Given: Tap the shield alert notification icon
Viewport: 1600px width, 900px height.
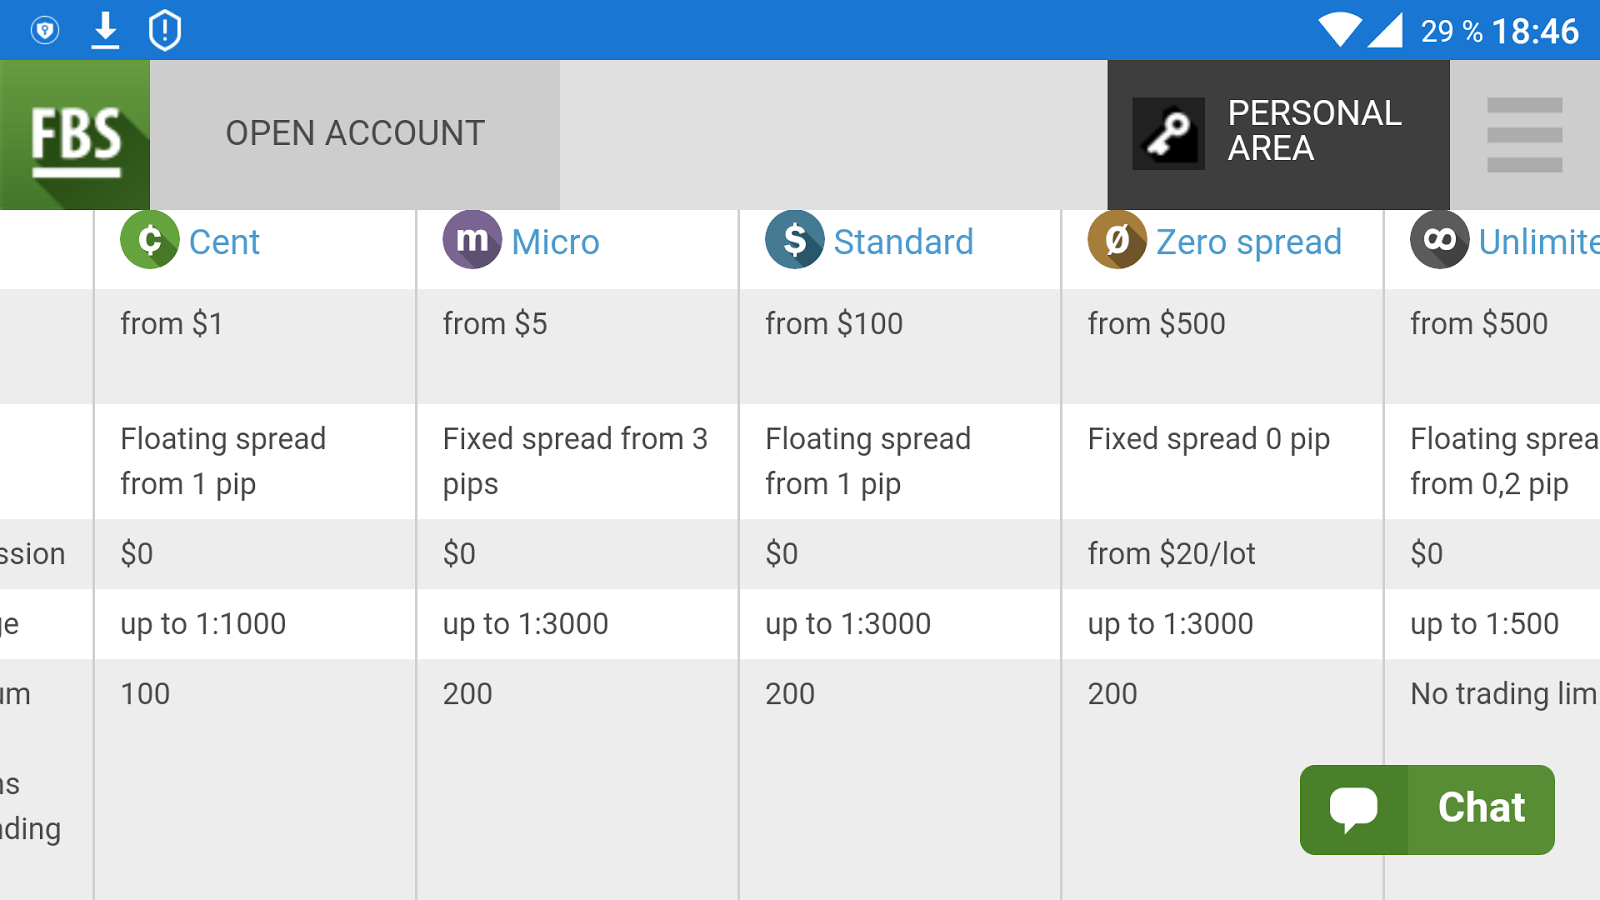Looking at the screenshot, I should coord(165,30).
